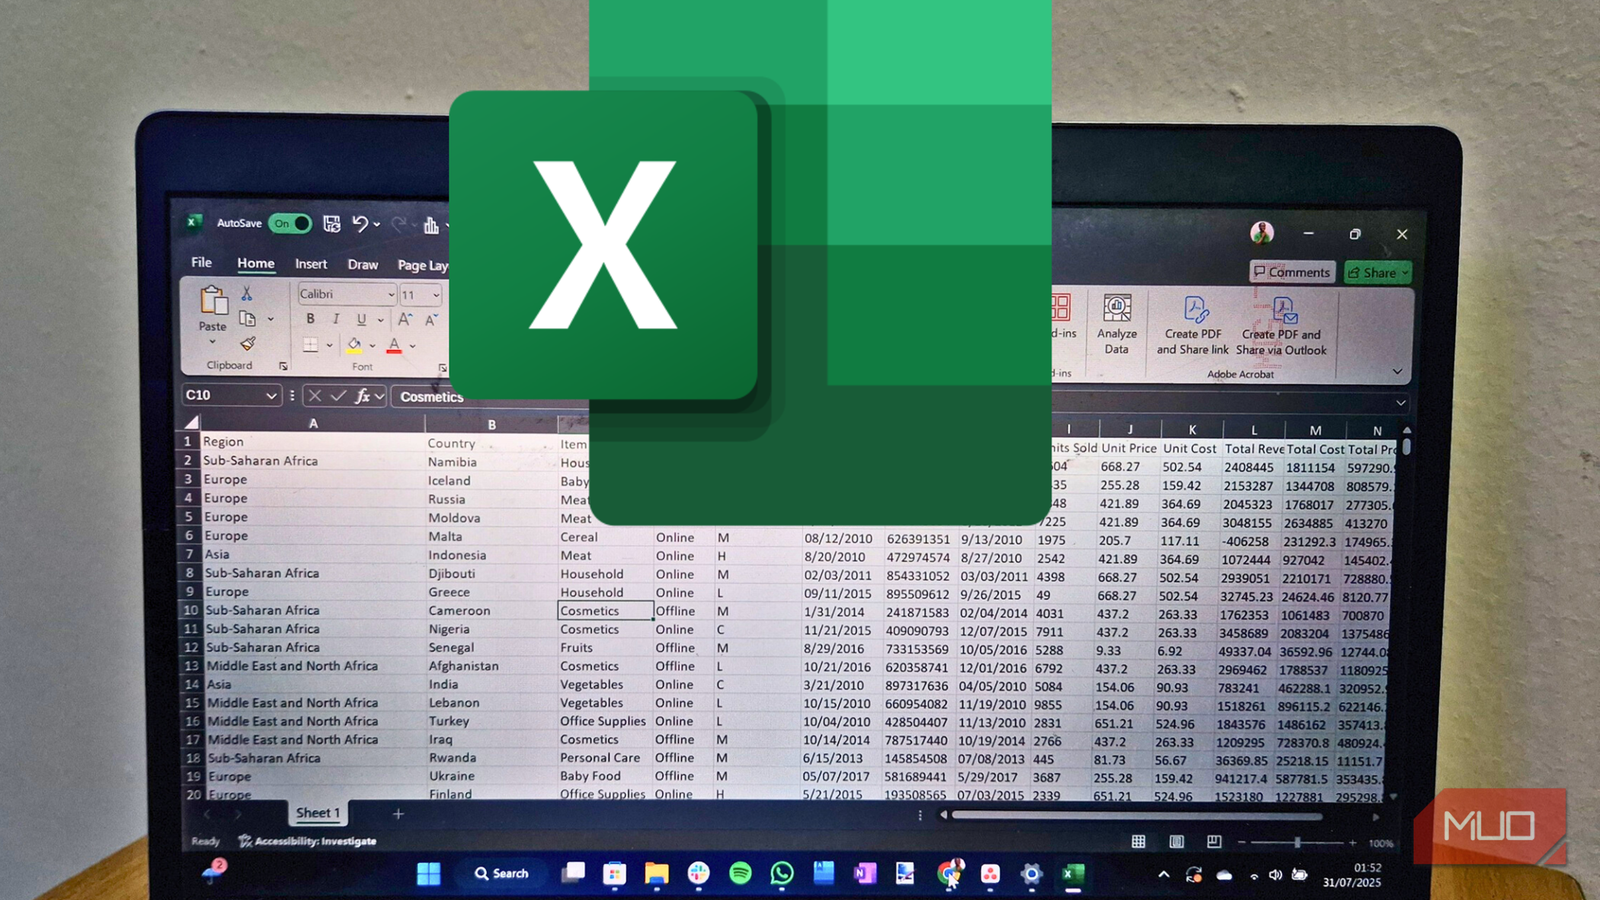The image size is (1600, 900).
Task: Open the Comments panel
Action: [x=1292, y=272]
